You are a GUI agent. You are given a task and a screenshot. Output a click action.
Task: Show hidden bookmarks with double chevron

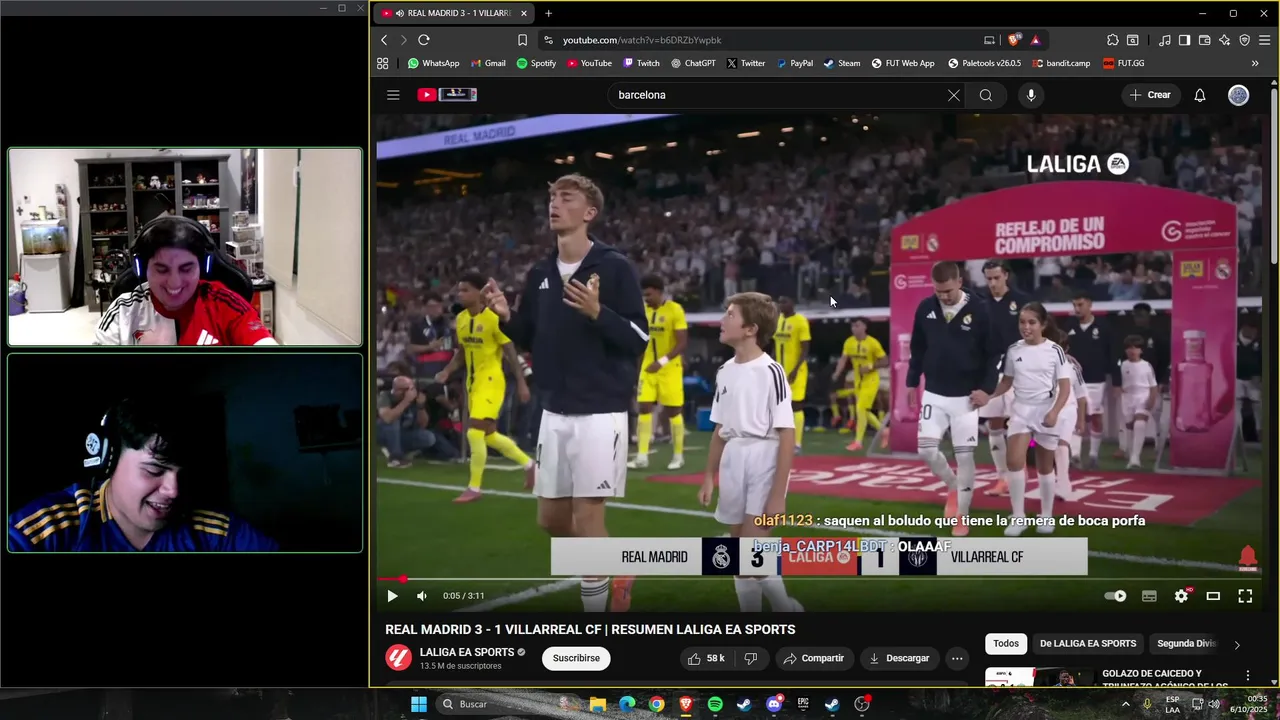(1255, 63)
